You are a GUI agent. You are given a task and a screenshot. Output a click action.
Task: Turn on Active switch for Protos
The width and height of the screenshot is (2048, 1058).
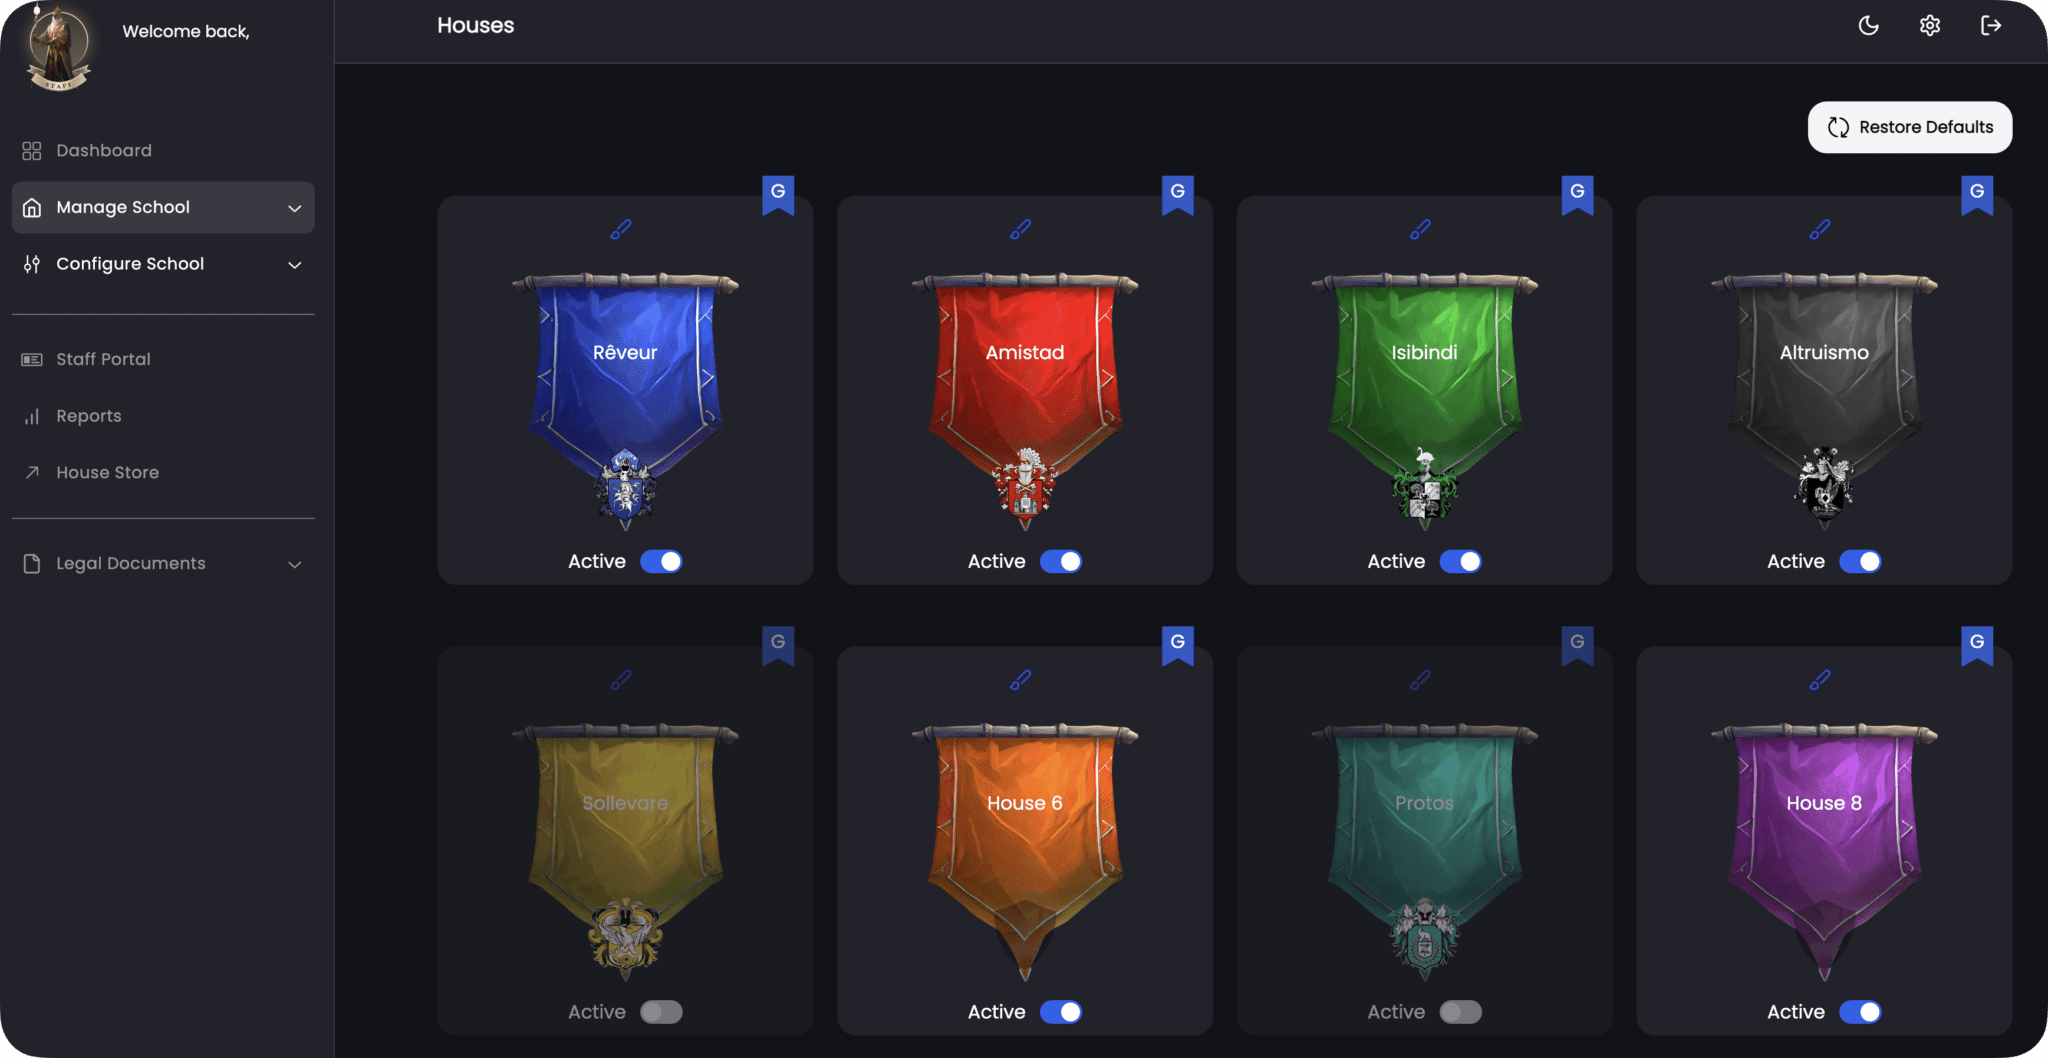coord(1460,1012)
